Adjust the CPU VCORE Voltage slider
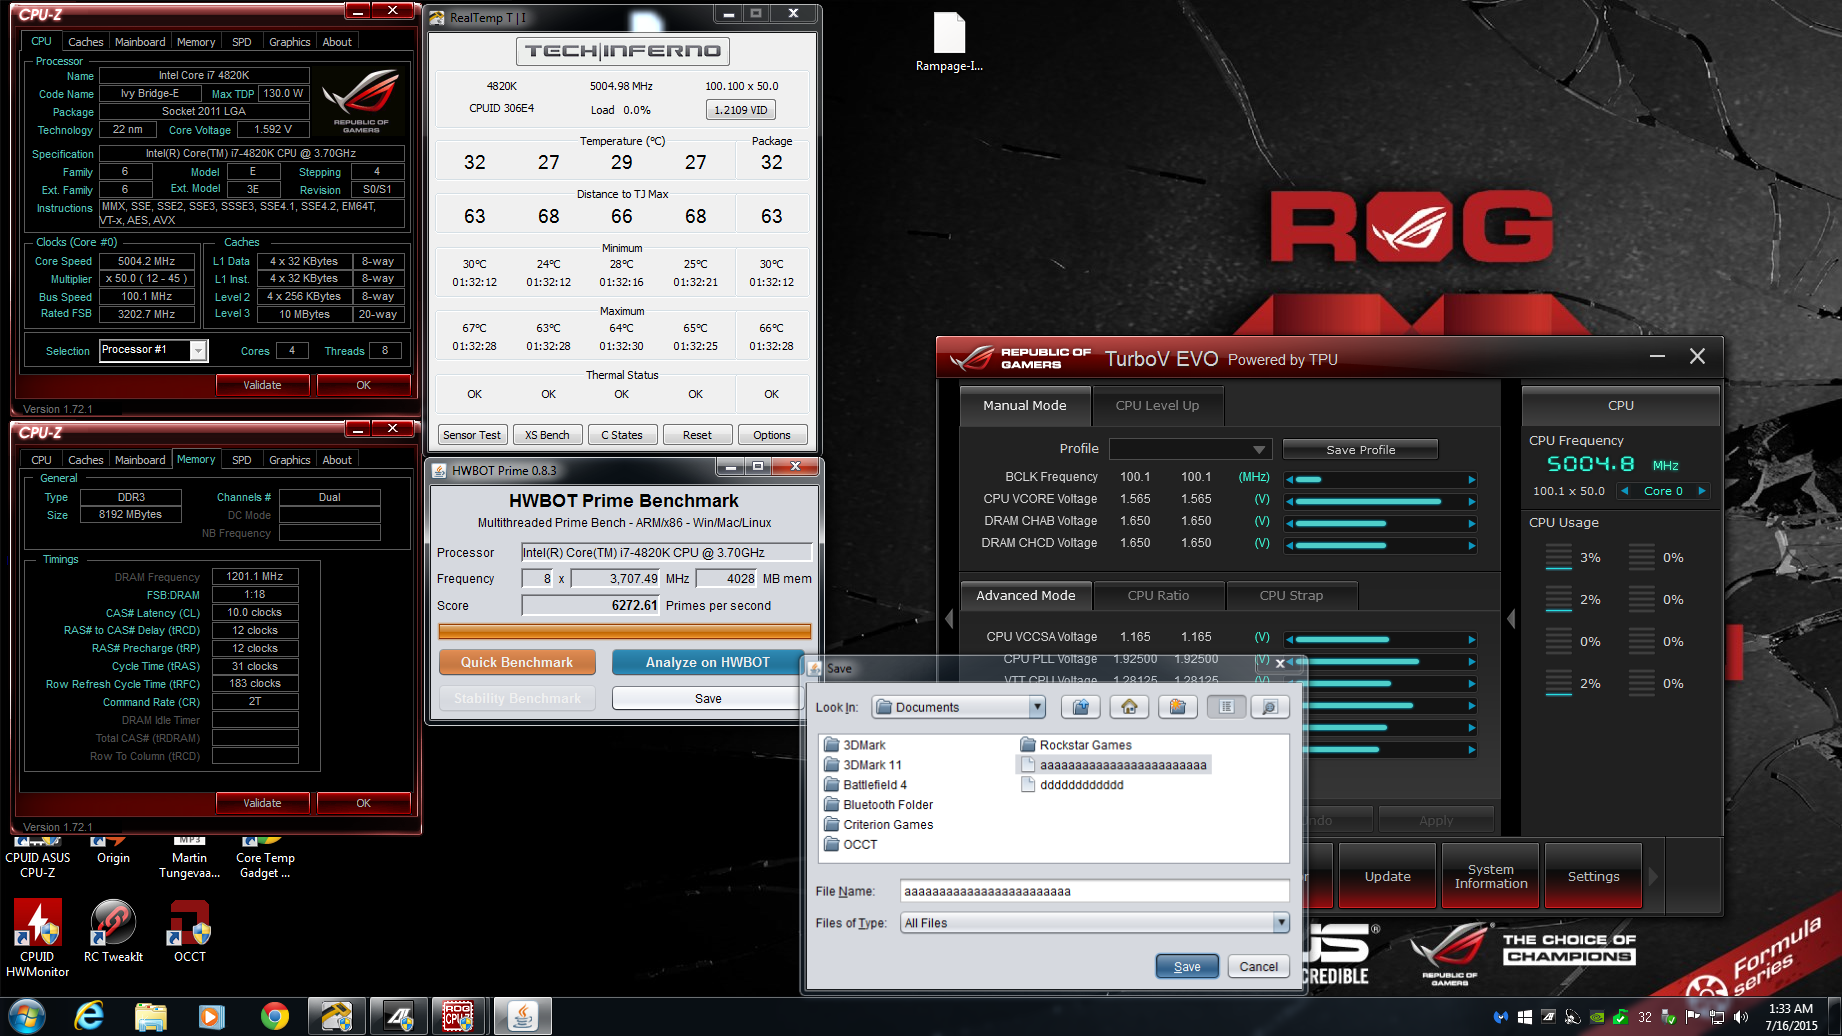 tap(1380, 501)
